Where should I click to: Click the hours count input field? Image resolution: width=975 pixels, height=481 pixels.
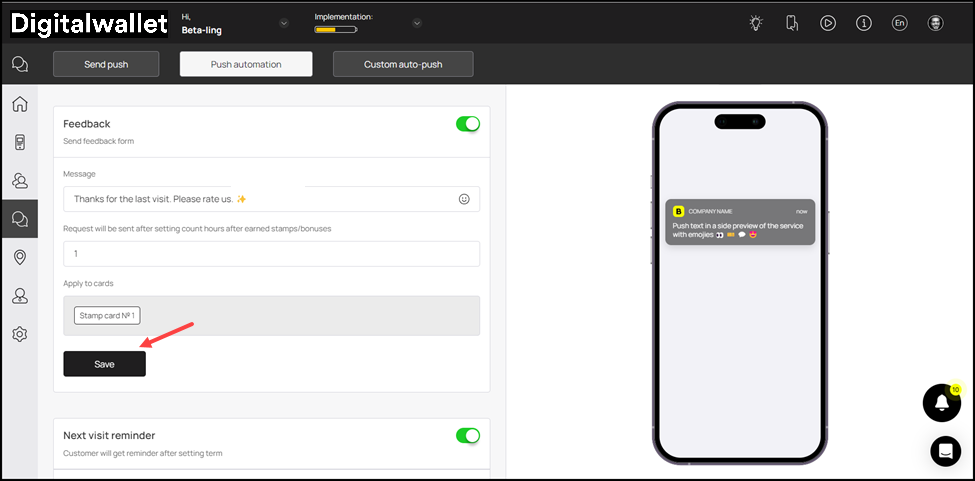click(x=271, y=254)
